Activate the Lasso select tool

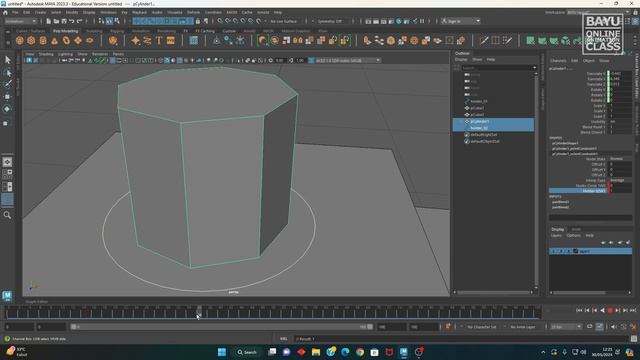pyautogui.click(x=7, y=73)
